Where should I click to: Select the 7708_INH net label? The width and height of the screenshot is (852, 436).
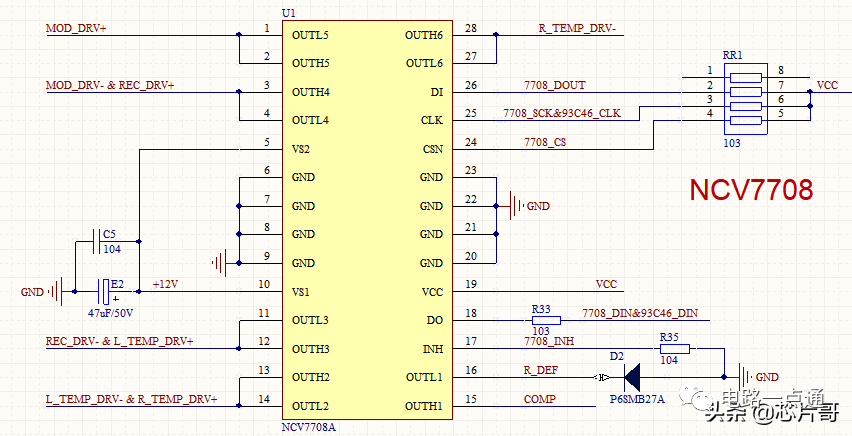[549, 341]
